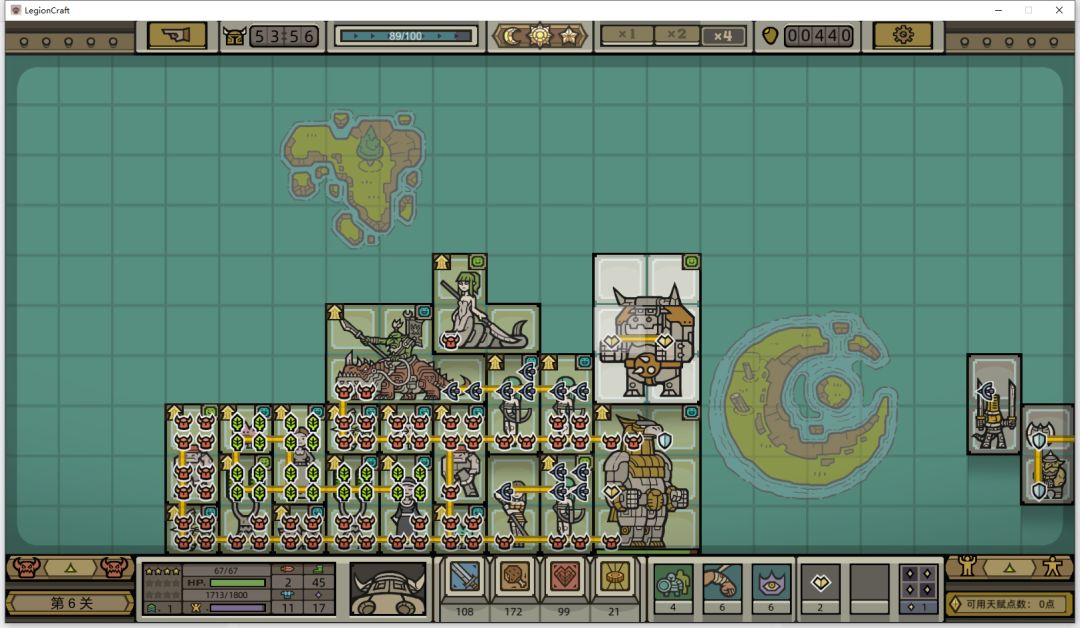Select the golden sunburst skill labeled 21
Image resolution: width=1080 pixels, height=628 pixels.
[614, 577]
